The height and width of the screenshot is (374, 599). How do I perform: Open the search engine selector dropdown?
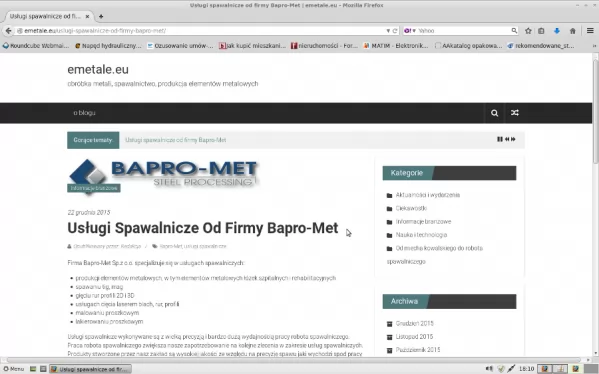click(x=410, y=31)
